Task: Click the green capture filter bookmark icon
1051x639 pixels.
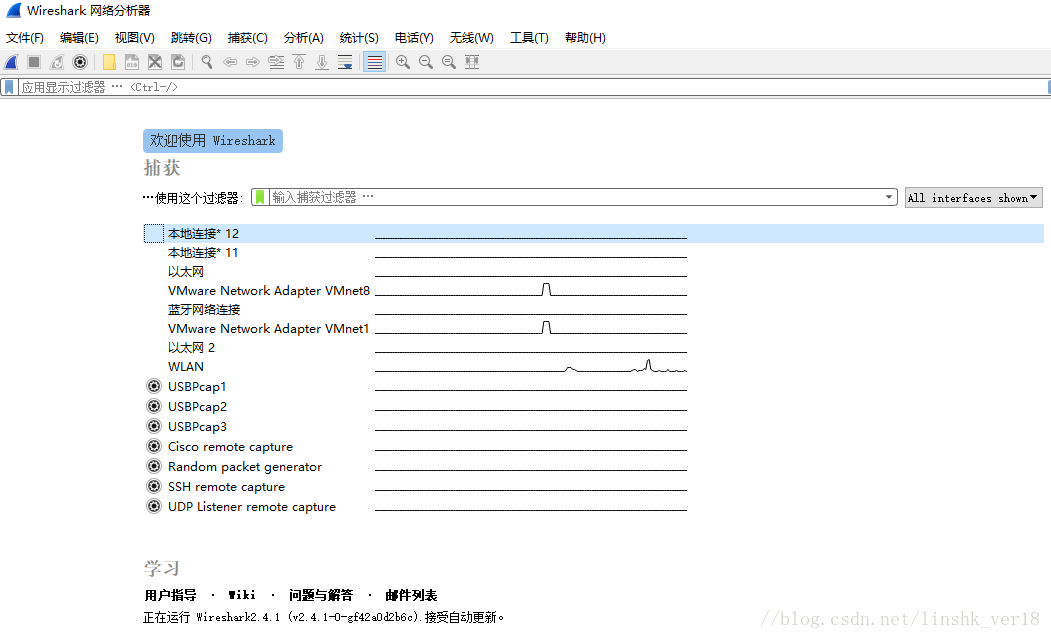Action: click(260, 197)
